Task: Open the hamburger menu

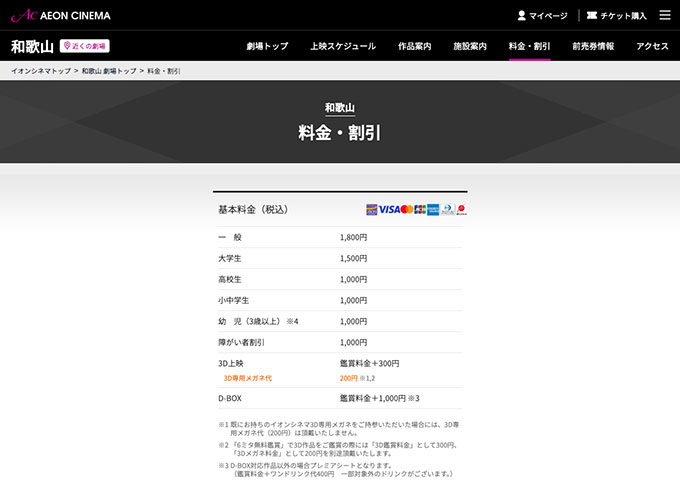Action: (665, 15)
